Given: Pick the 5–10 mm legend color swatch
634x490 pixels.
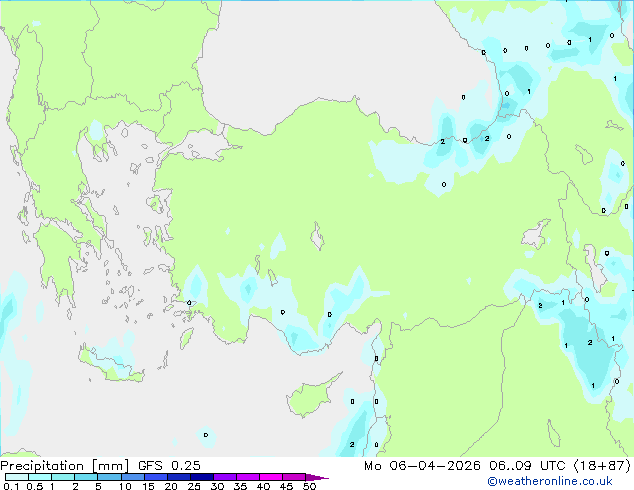Looking at the screenshot, I should 109,477.
